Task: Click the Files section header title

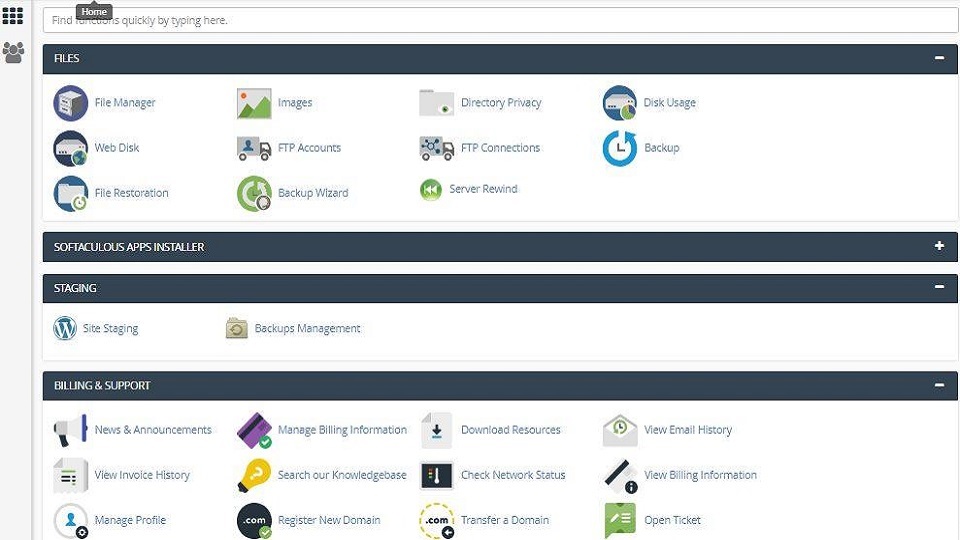Action: click(67, 59)
